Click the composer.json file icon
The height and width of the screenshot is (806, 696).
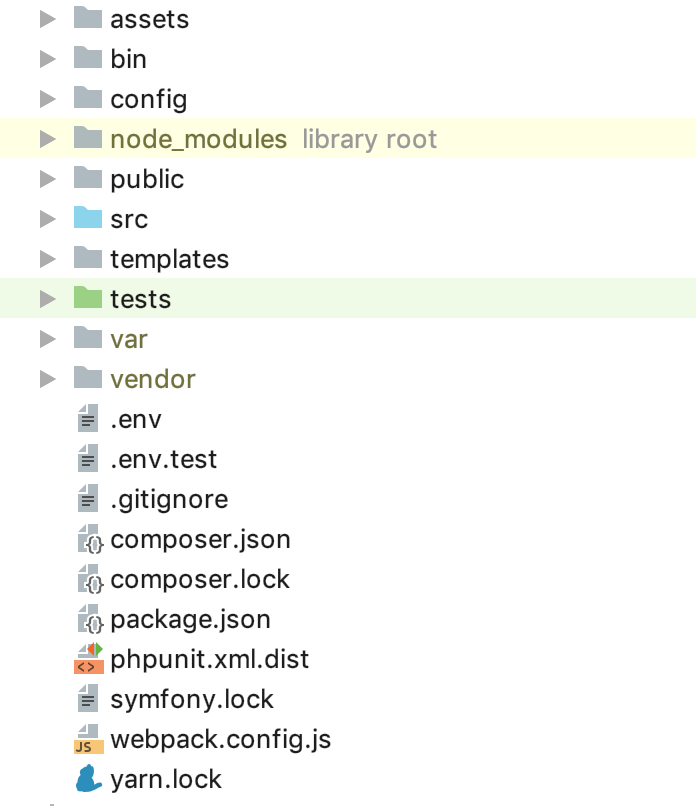90,539
